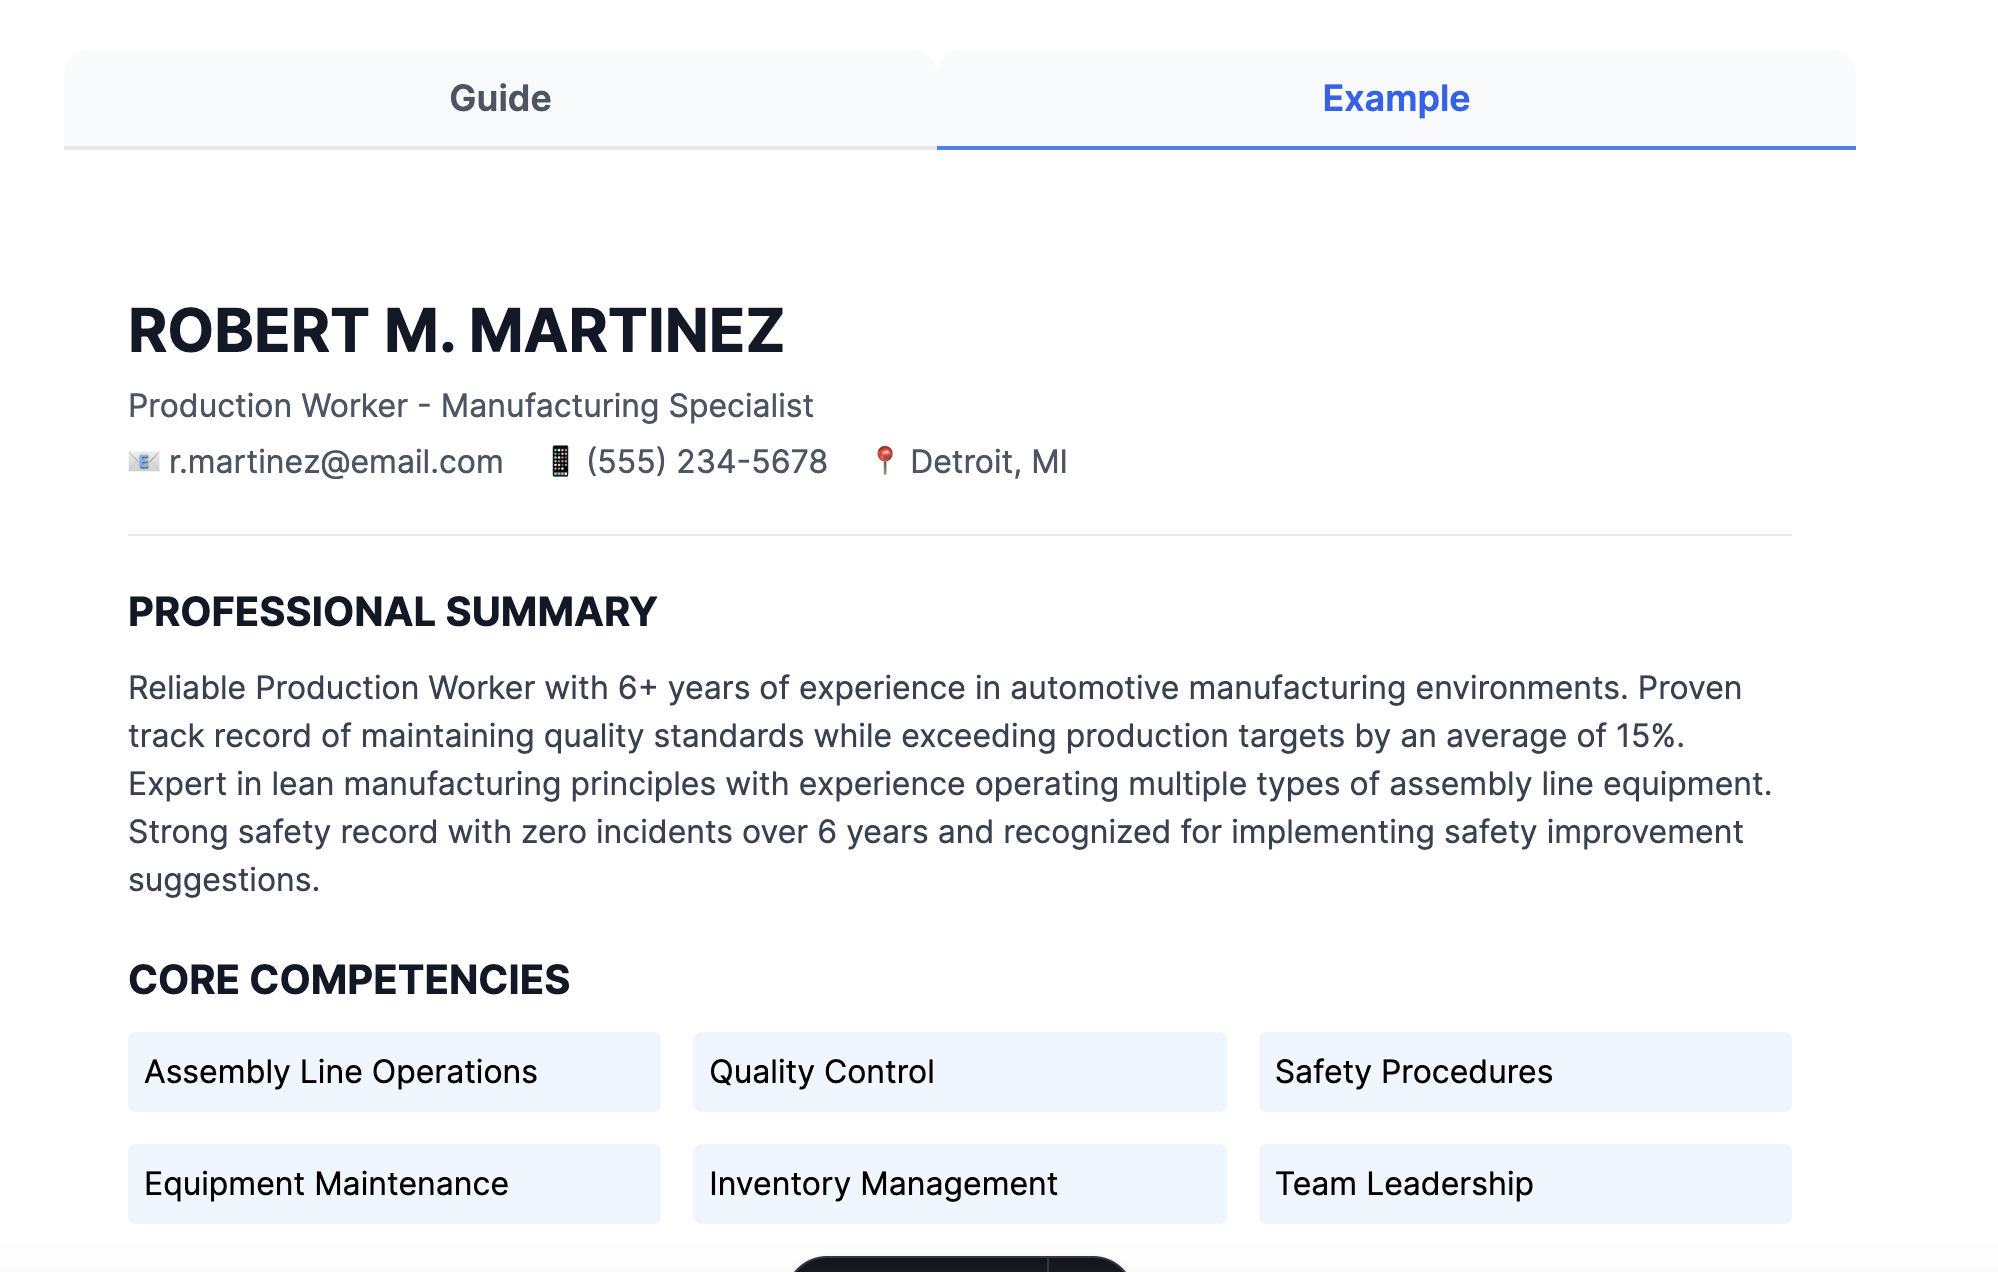The width and height of the screenshot is (1998, 1272).
Task: Switch to the Guide tab
Action: 500,99
